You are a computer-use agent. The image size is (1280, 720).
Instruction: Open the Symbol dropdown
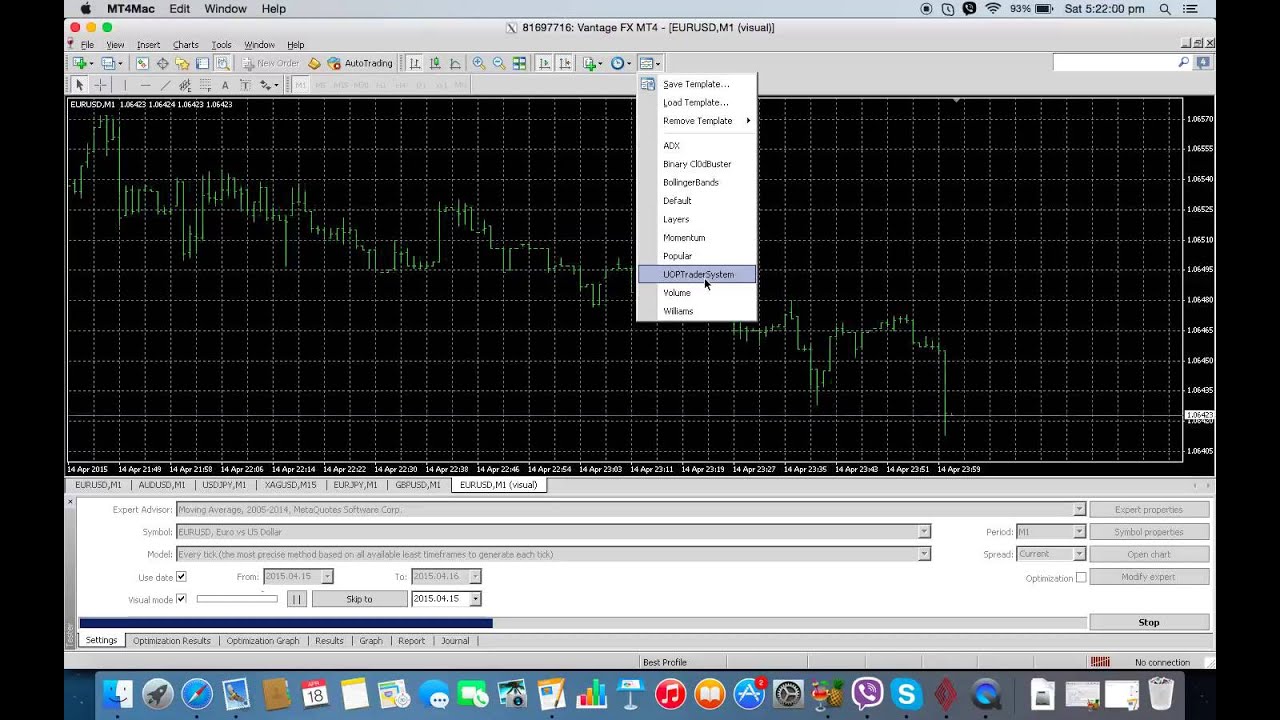pyautogui.click(x=924, y=532)
